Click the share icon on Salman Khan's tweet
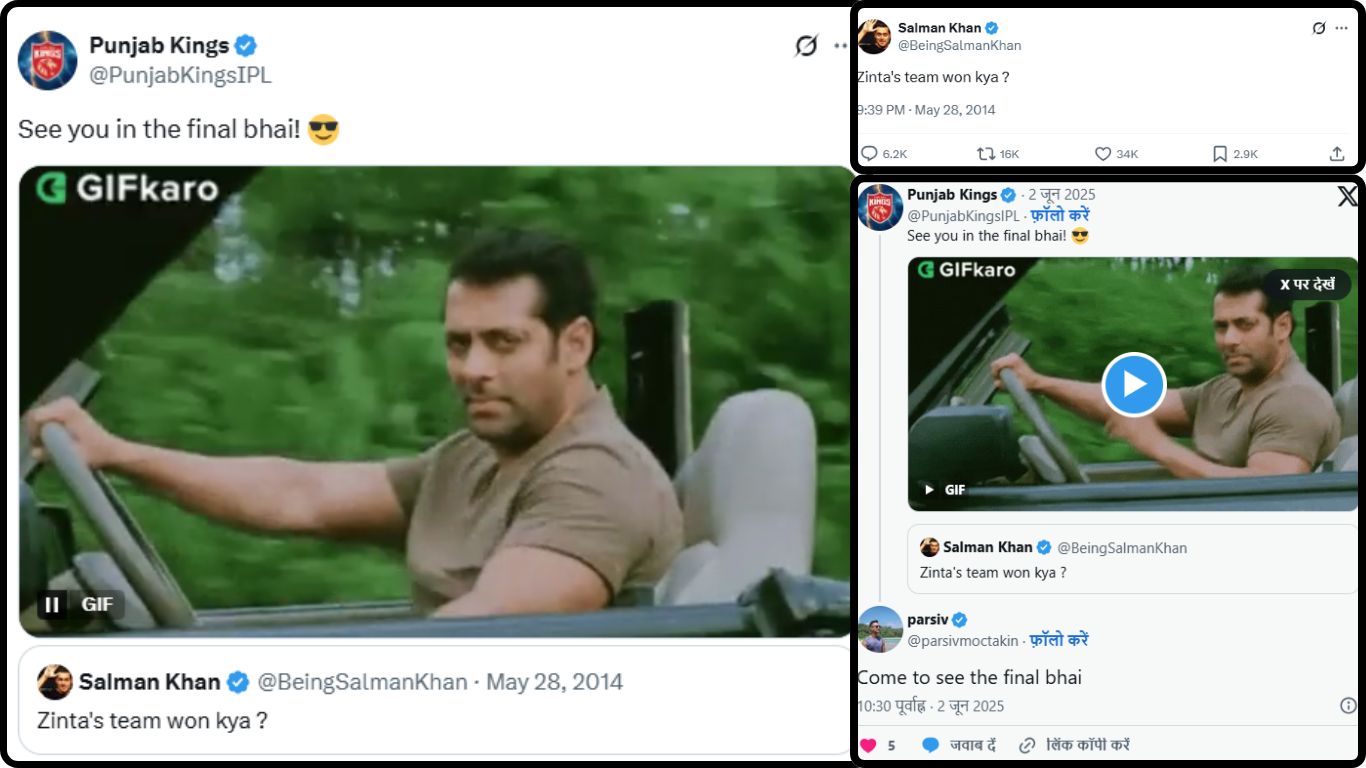1366x768 pixels. (x=1337, y=154)
